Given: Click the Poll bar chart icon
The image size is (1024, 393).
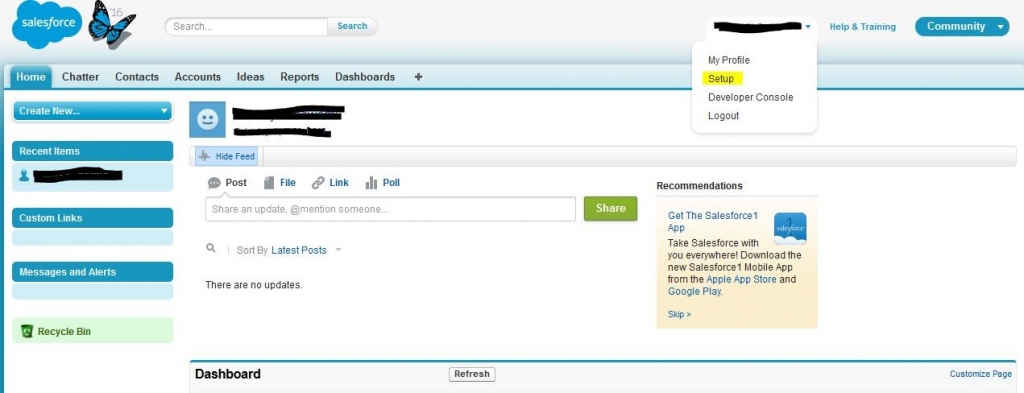Looking at the screenshot, I should coord(371,183).
